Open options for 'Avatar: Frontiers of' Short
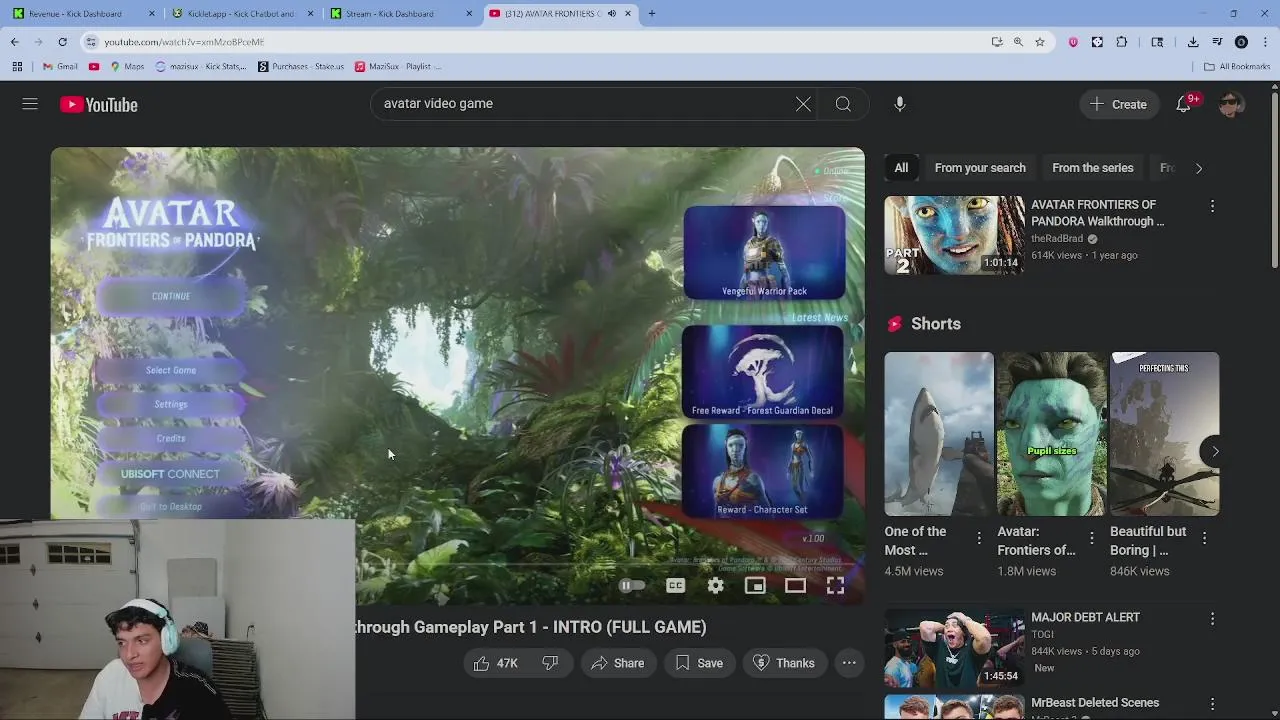This screenshot has width=1280, height=720. 1092,538
